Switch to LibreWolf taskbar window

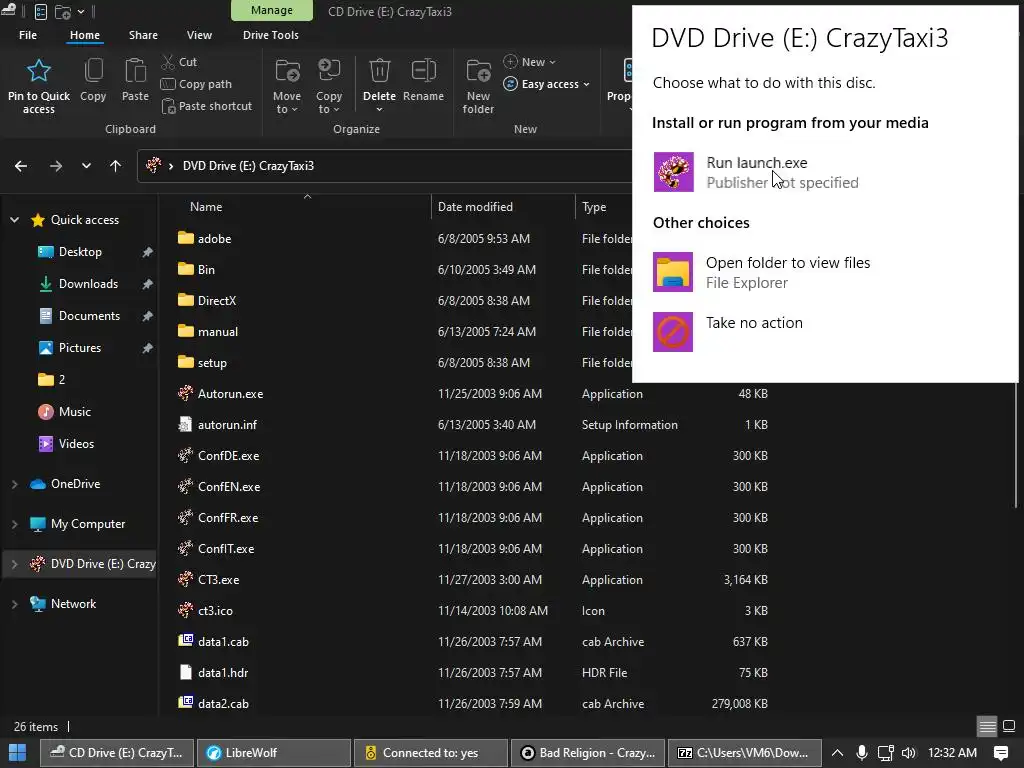pos(274,753)
